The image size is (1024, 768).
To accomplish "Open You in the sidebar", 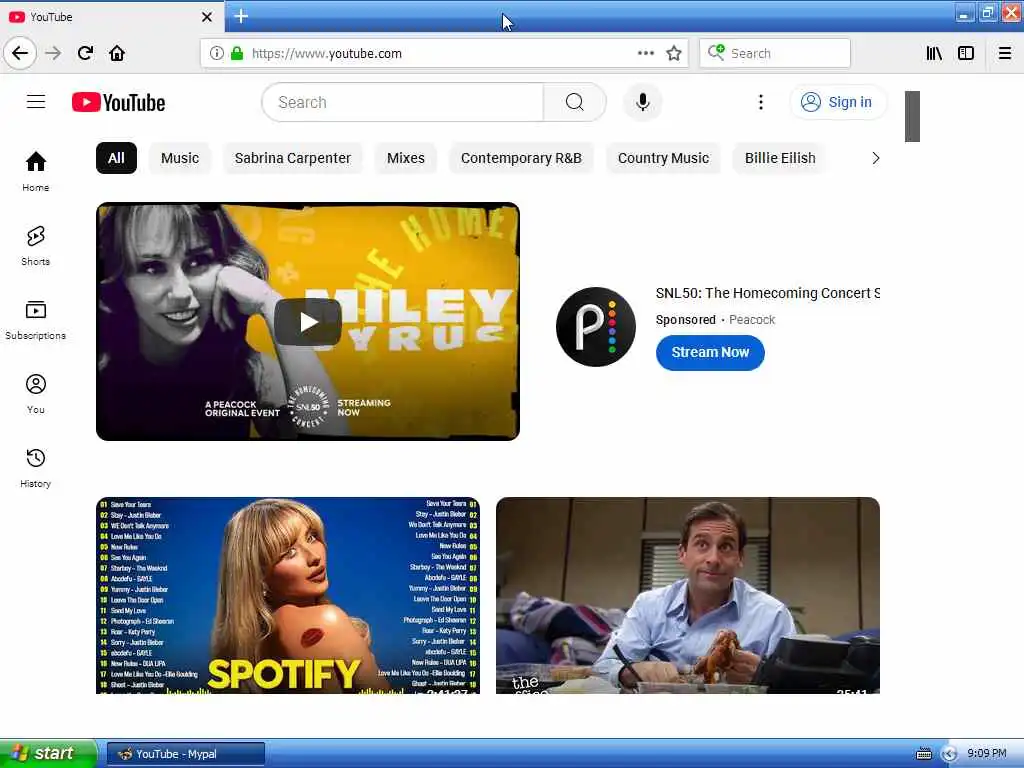I will (x=36, y=394).
